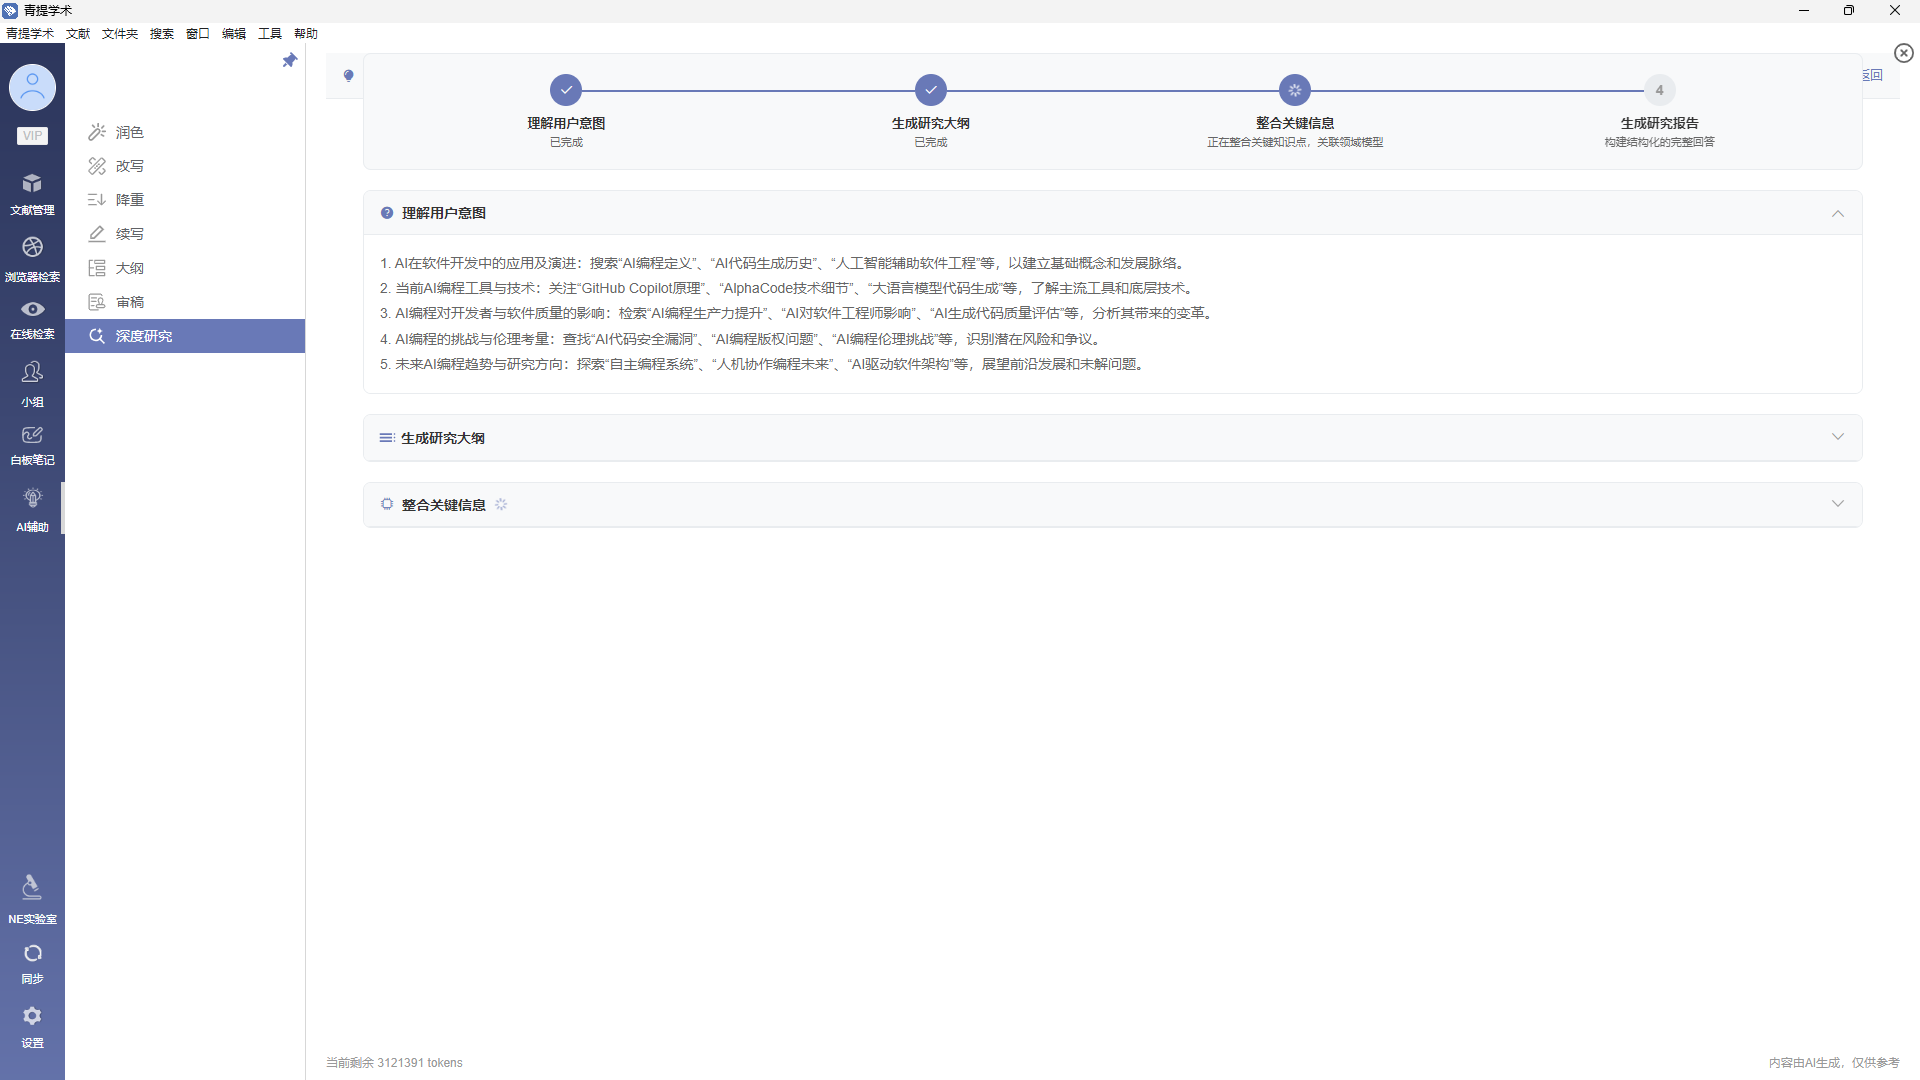This screenshot has width=1920, height=1080.
Task: Select 润色 in the AI tools list
Action: point(129,132)
